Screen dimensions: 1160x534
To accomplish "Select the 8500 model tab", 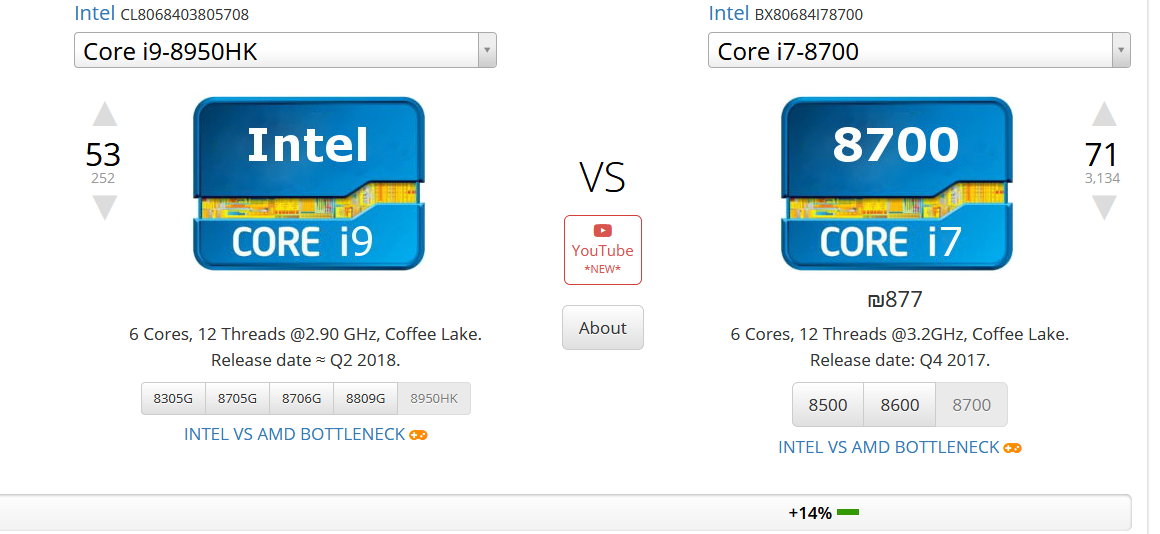I will point(828,405).
